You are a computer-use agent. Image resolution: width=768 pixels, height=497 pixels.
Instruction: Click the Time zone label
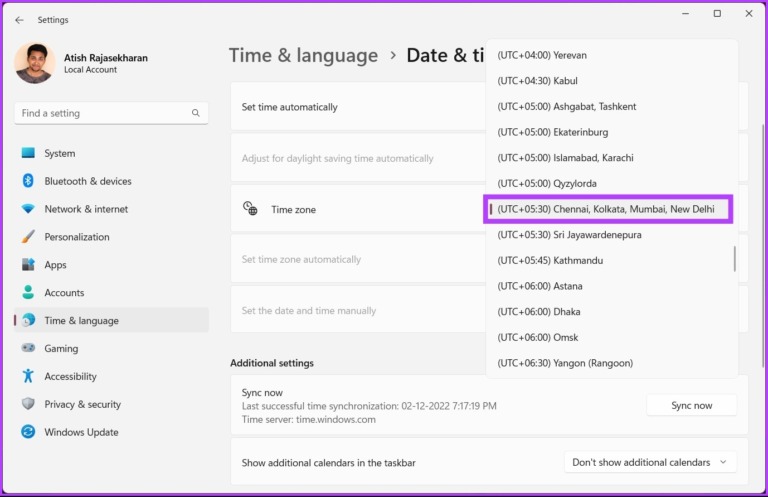293,210
